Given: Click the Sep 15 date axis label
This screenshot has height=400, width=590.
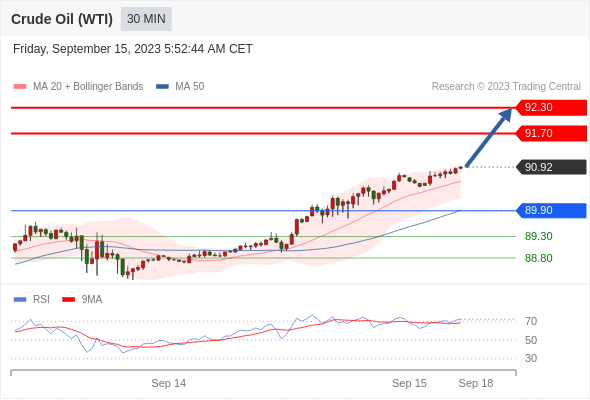Looking at the screenshot, I should coord(409,383).
